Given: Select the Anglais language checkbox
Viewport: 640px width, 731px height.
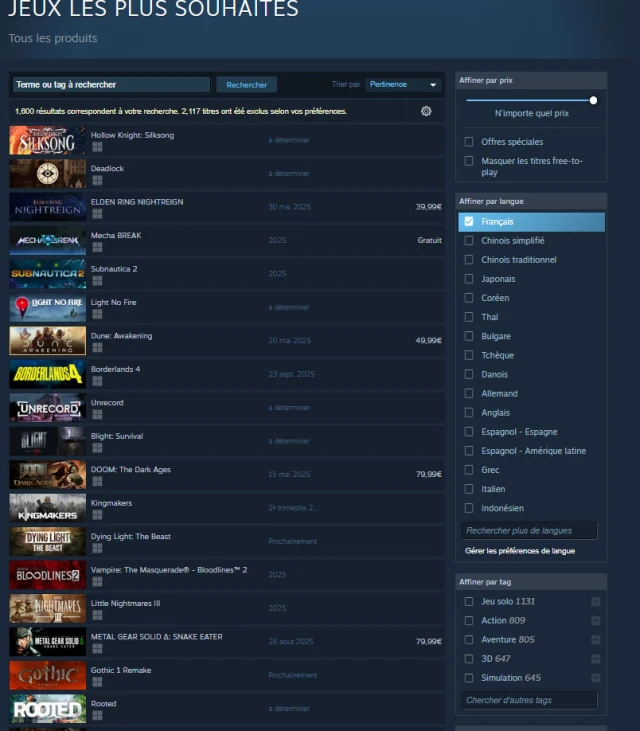Looking at the screenshot, I should coord(469,413).
